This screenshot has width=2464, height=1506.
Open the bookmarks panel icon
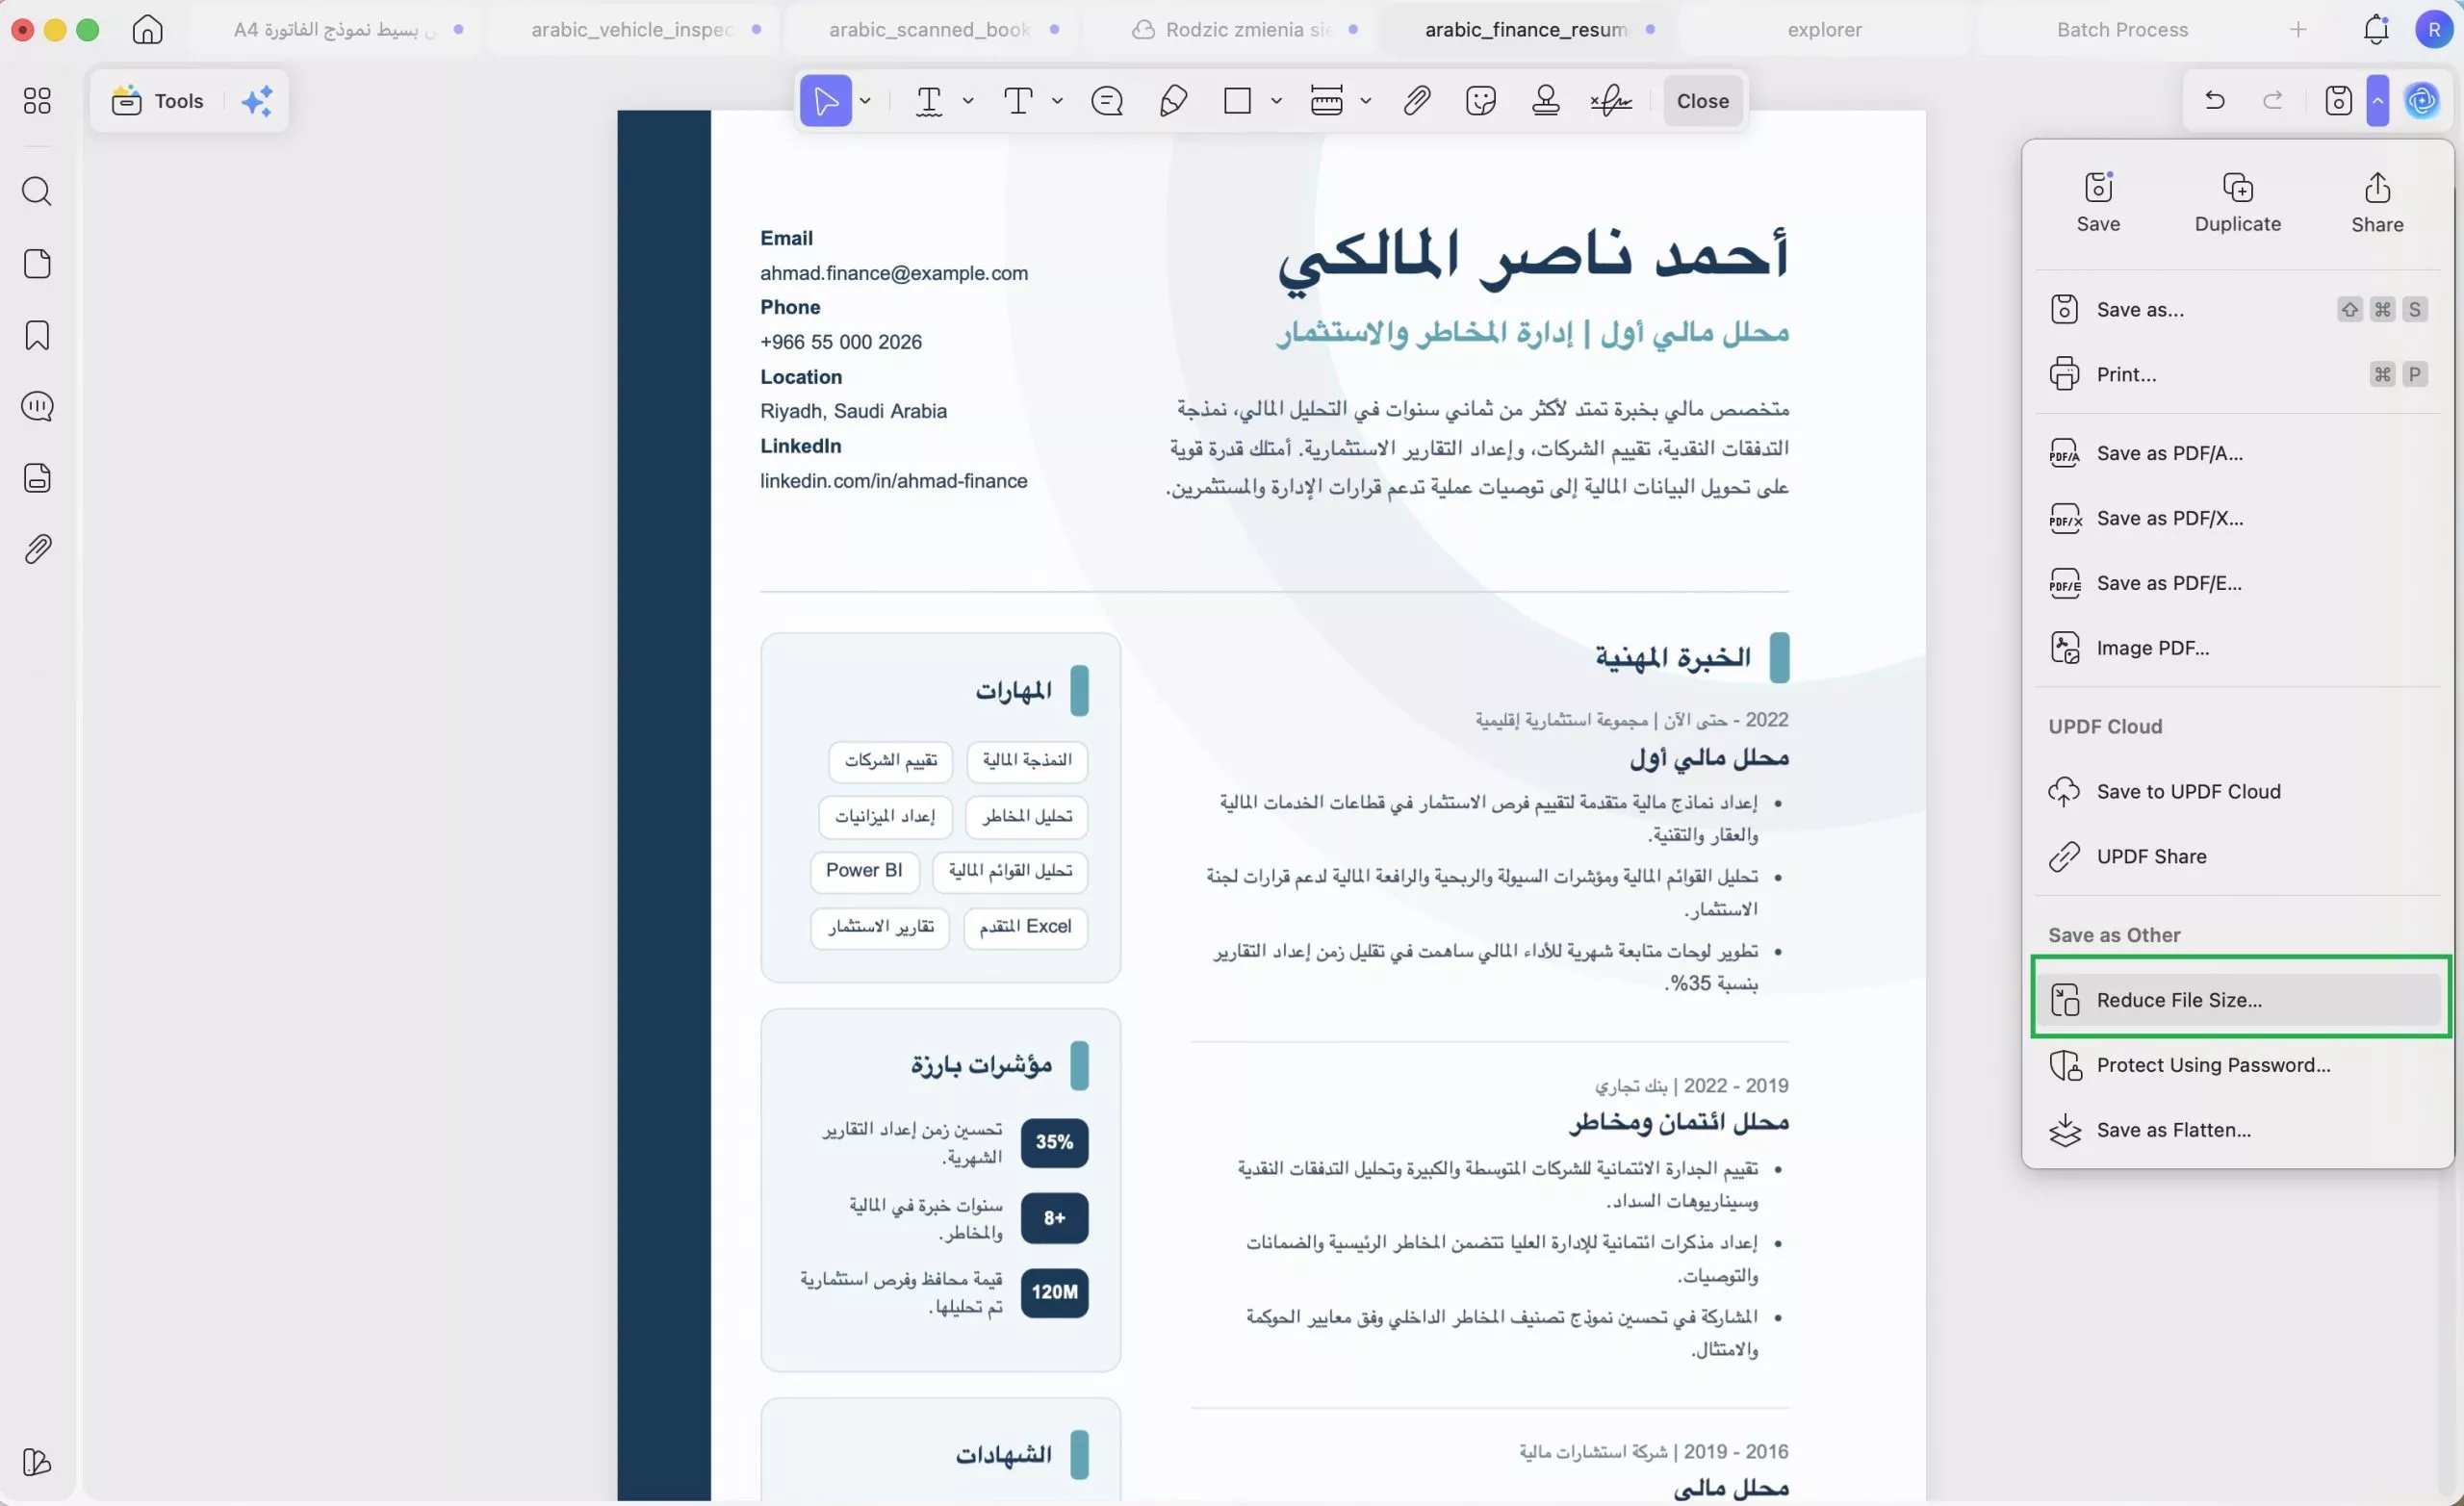[37, 335]
